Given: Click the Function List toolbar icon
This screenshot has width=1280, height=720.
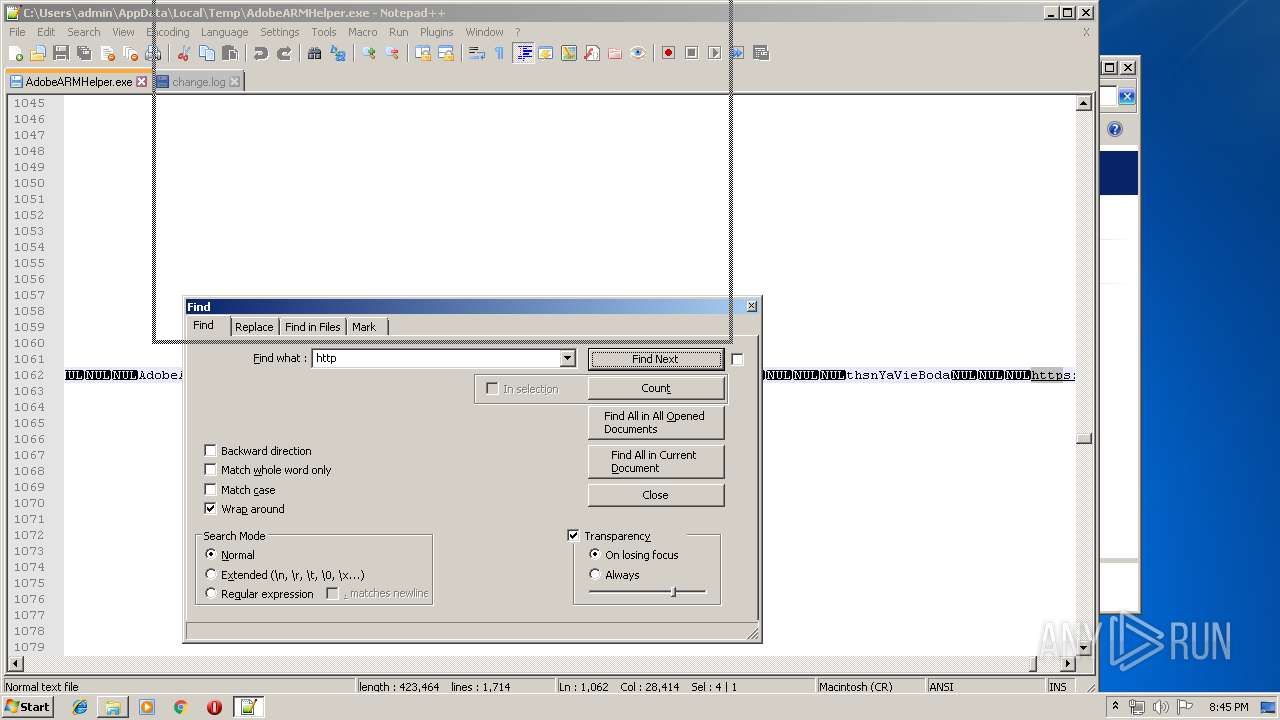Looking at the screenshot, I should click(592, 53).
